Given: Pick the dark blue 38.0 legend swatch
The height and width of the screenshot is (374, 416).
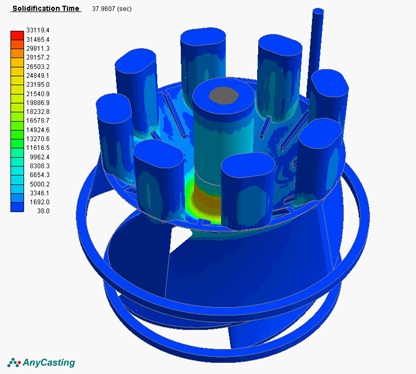Looking at the screenshot, I should click(x=17, y=207).
